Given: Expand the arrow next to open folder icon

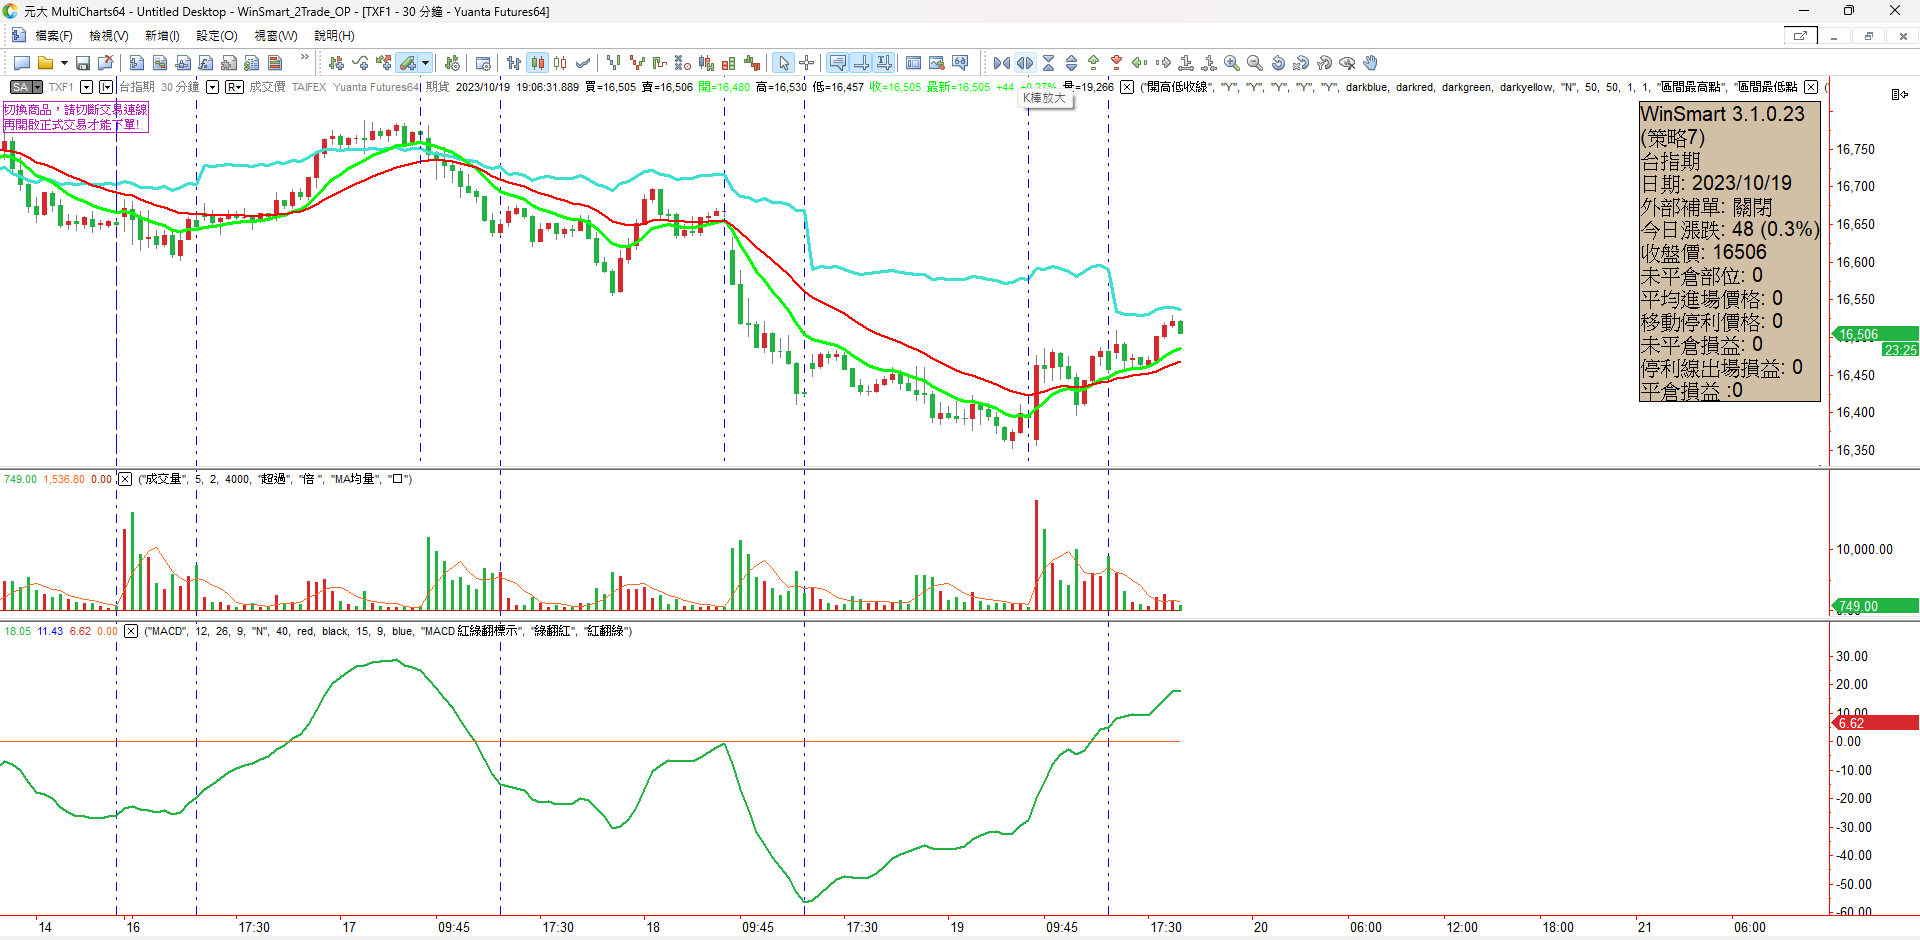Looking at the screenshot, I should point(64,63).
